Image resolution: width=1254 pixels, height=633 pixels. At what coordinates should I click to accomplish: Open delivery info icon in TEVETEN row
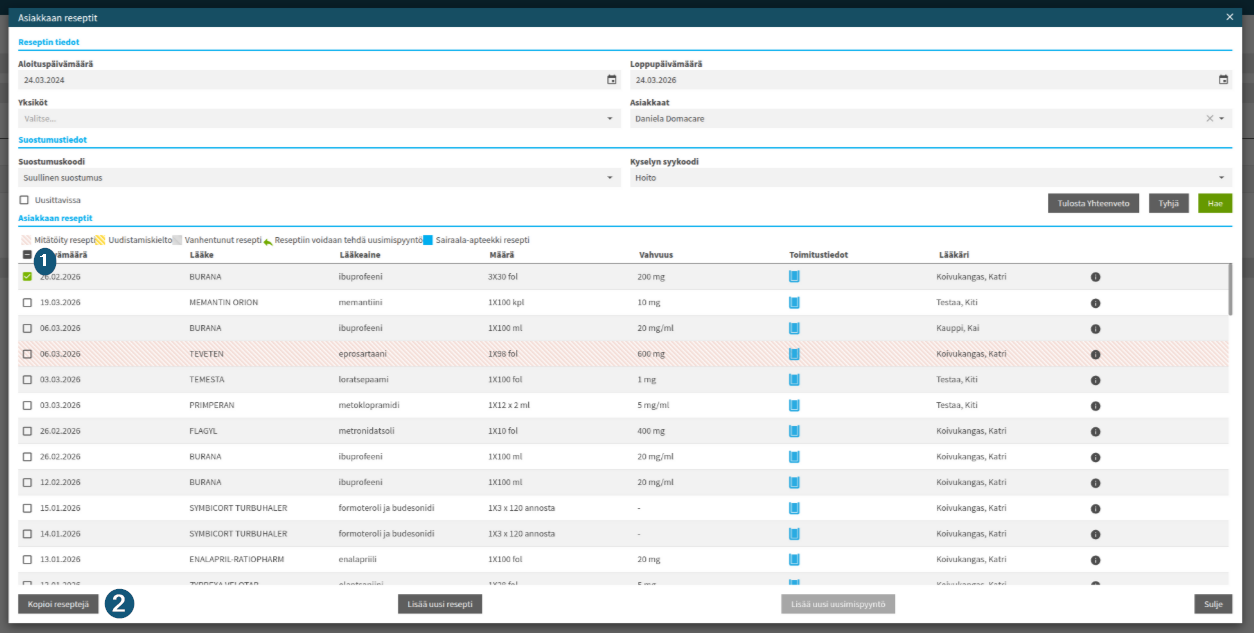click(x=794, y=354)
